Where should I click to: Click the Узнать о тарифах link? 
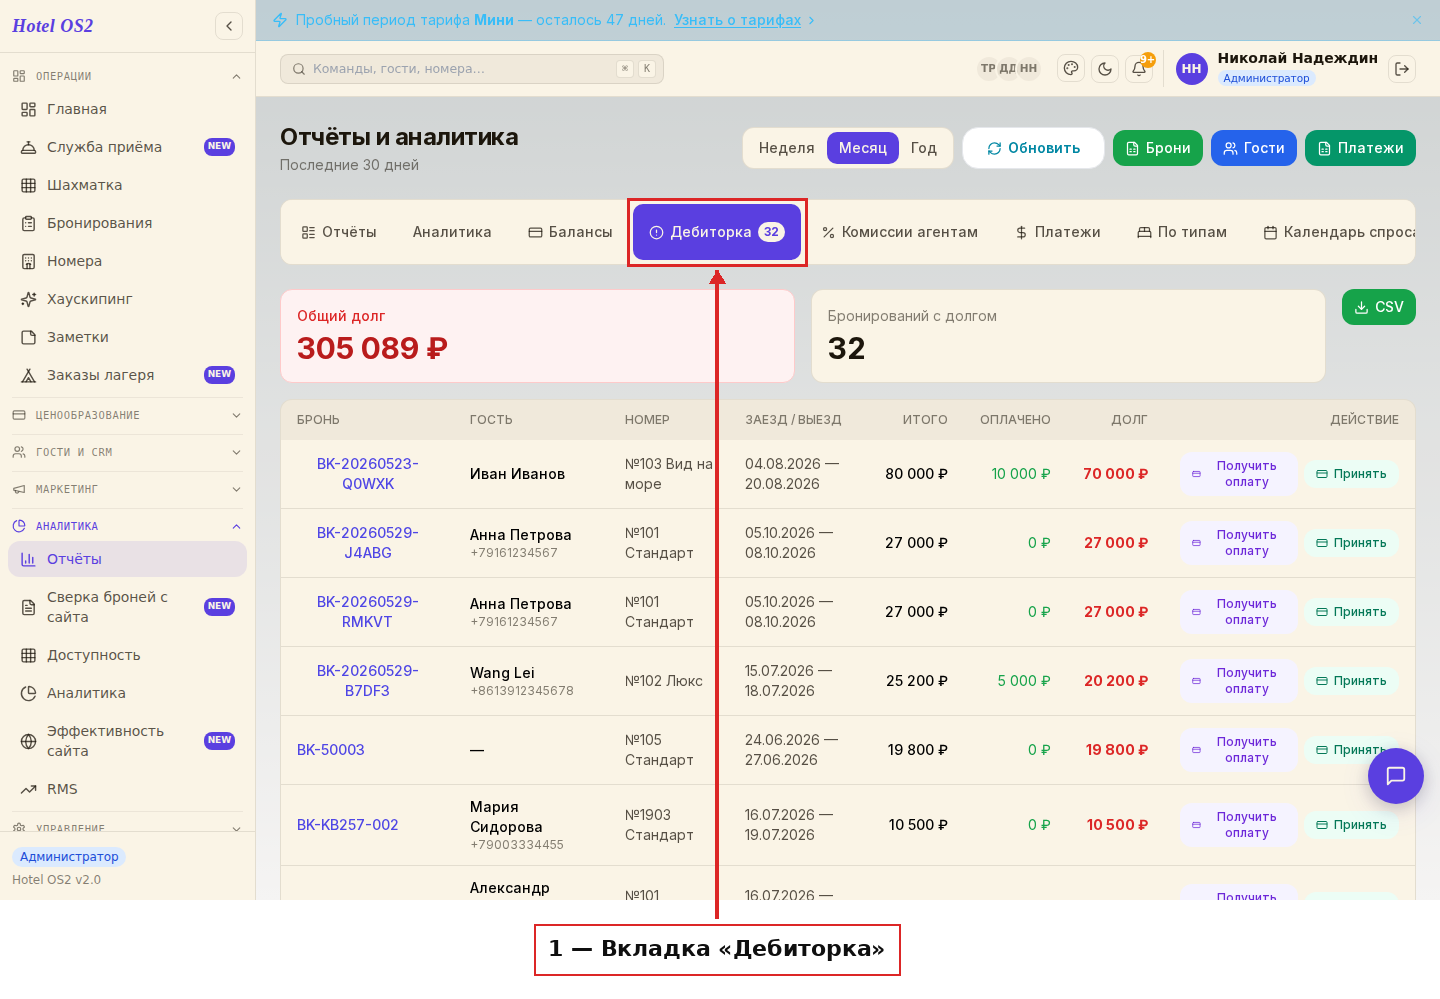(737, 20)
